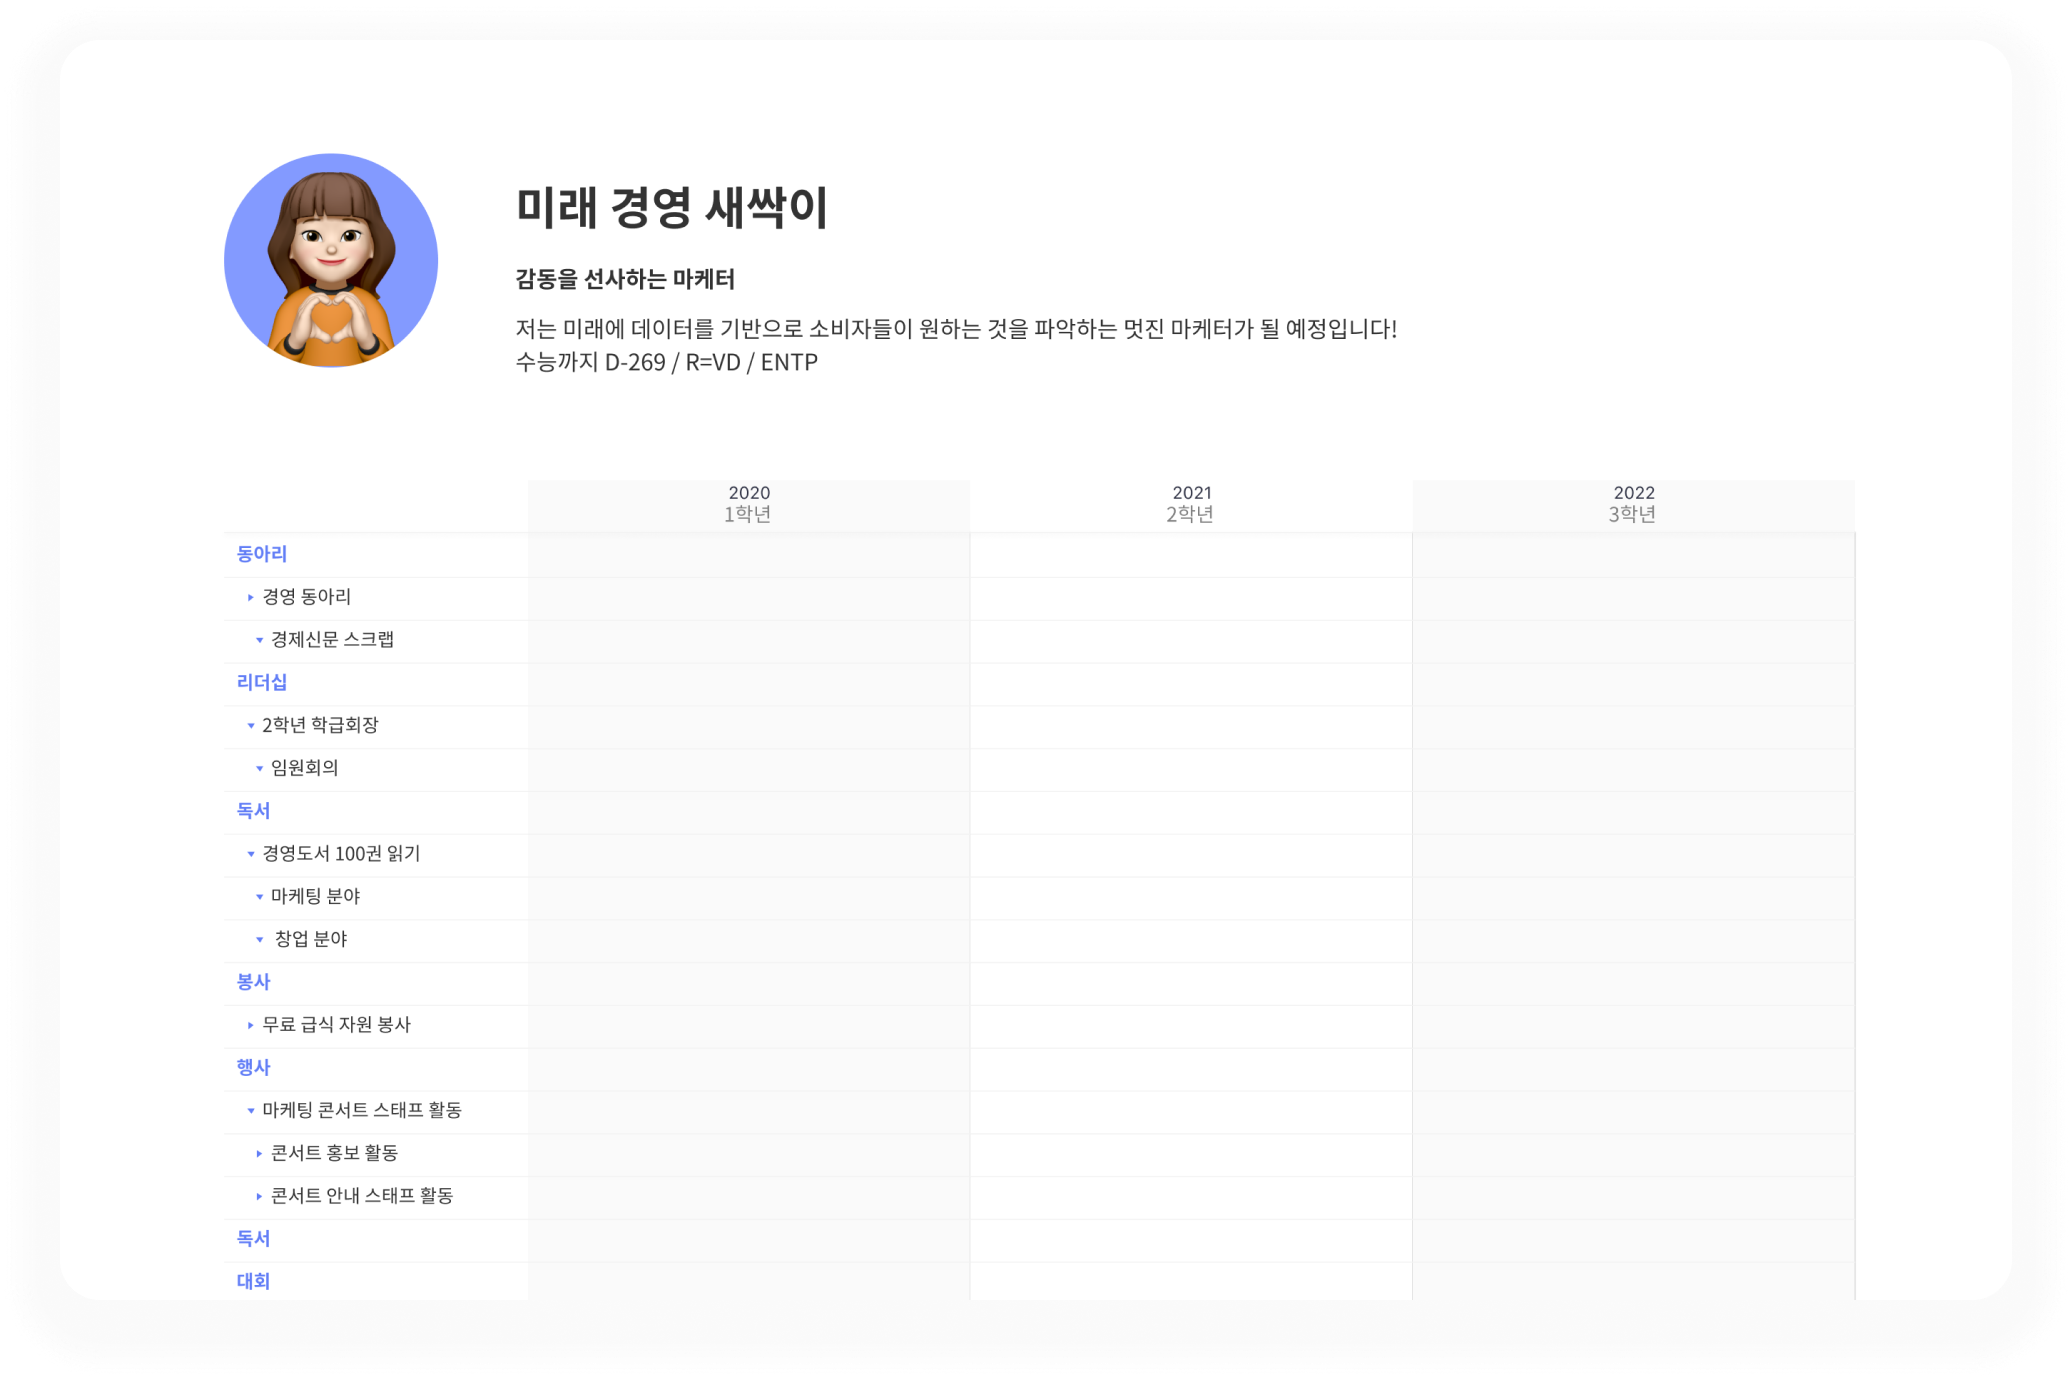Select the 2021 2학년 column header
Image resolution: width=2072 pixels, height=1380 pixels.
[x=1190, y=504]
